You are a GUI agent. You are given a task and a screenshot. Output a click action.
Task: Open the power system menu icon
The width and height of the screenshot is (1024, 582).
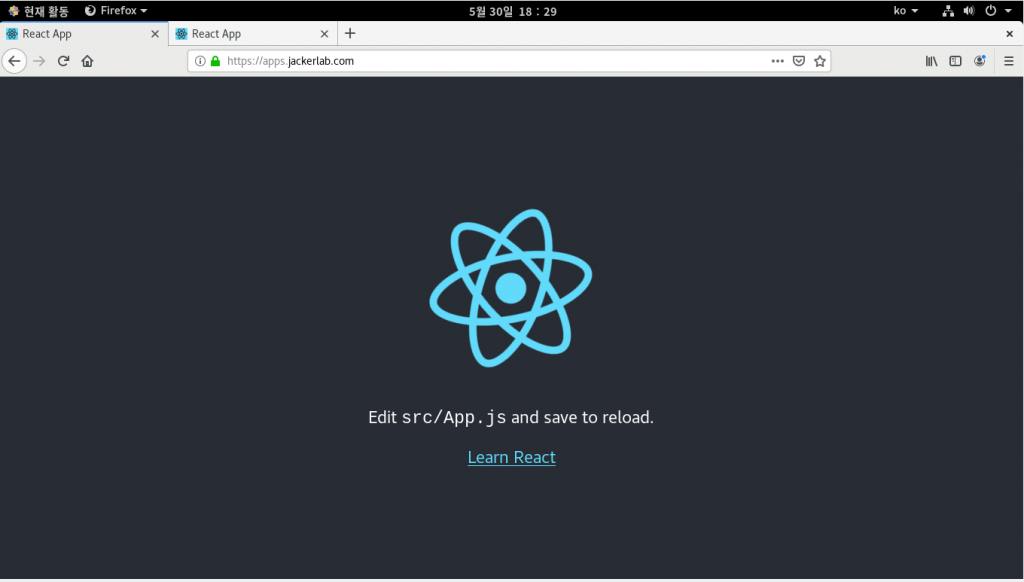[991, 10]
